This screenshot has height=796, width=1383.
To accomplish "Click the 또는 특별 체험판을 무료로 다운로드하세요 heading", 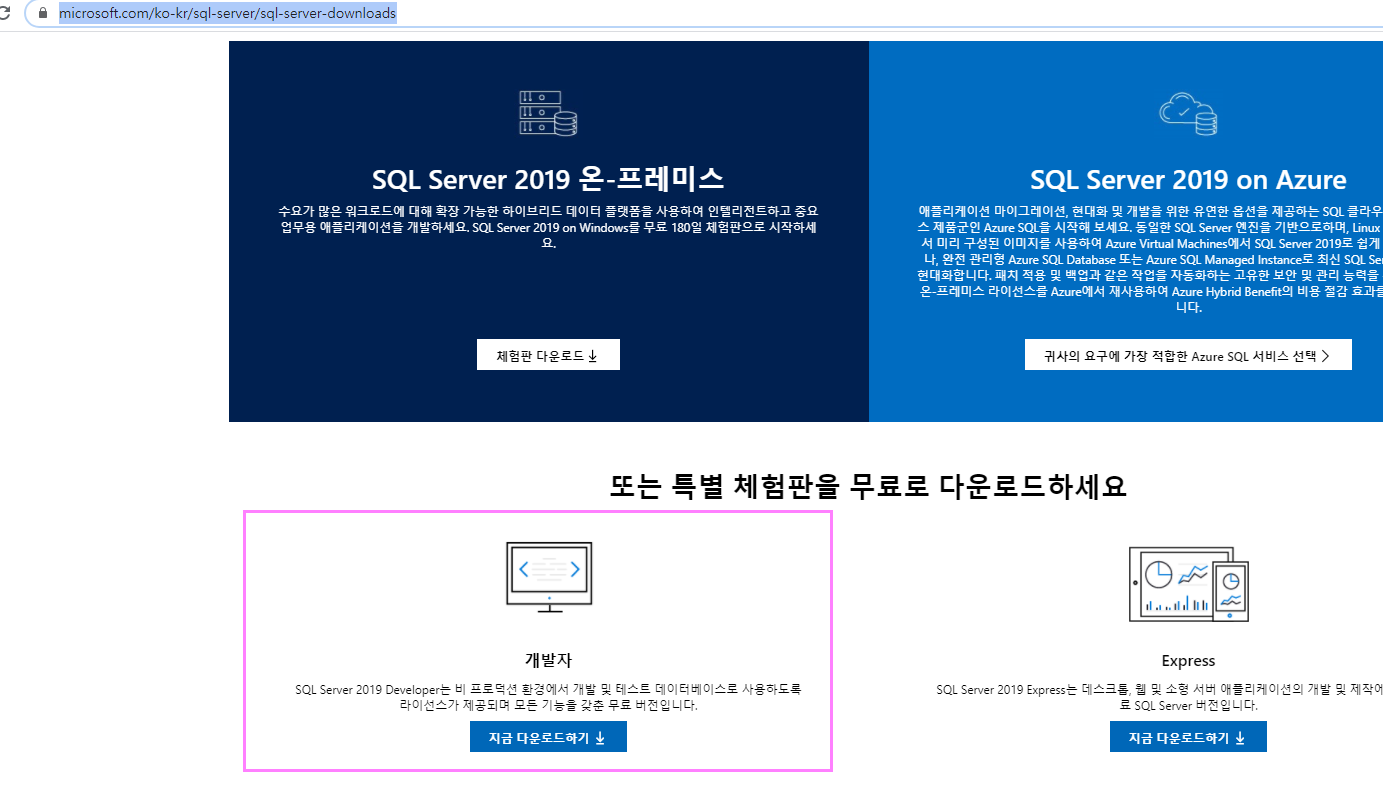I will [x=868, y=486].
